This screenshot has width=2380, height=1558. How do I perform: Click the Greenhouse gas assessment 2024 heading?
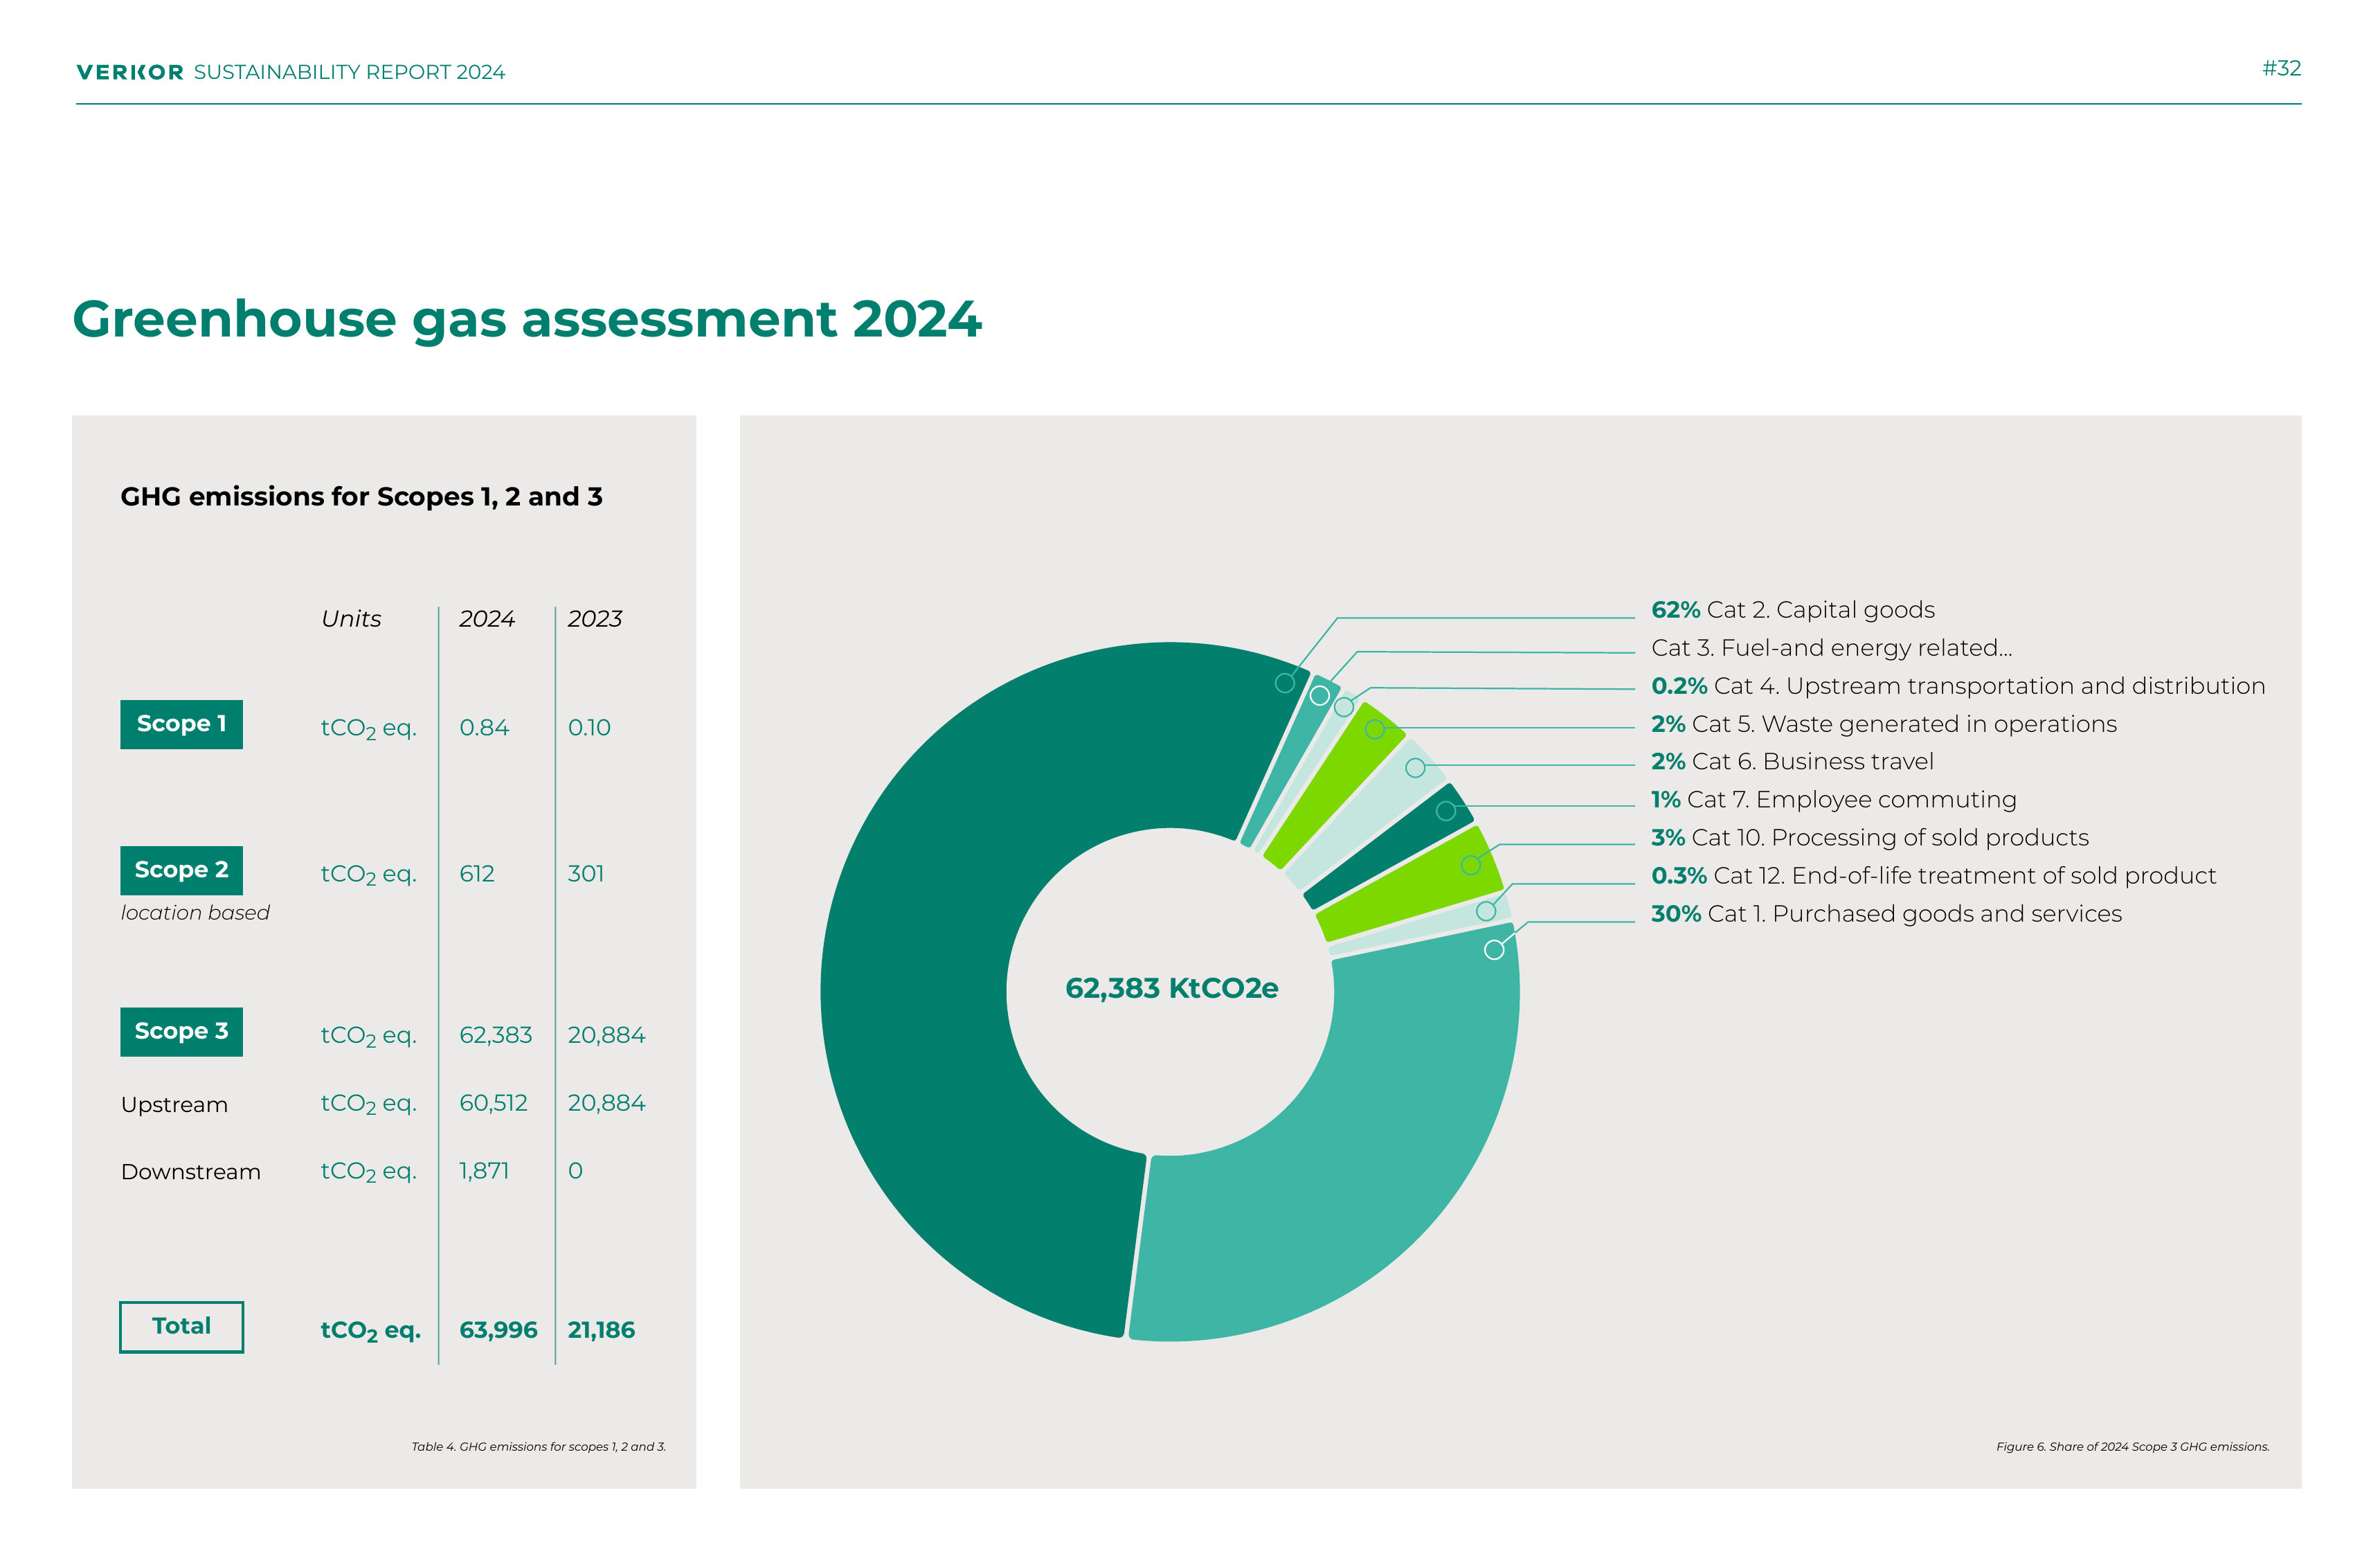(x=527, y=319)
